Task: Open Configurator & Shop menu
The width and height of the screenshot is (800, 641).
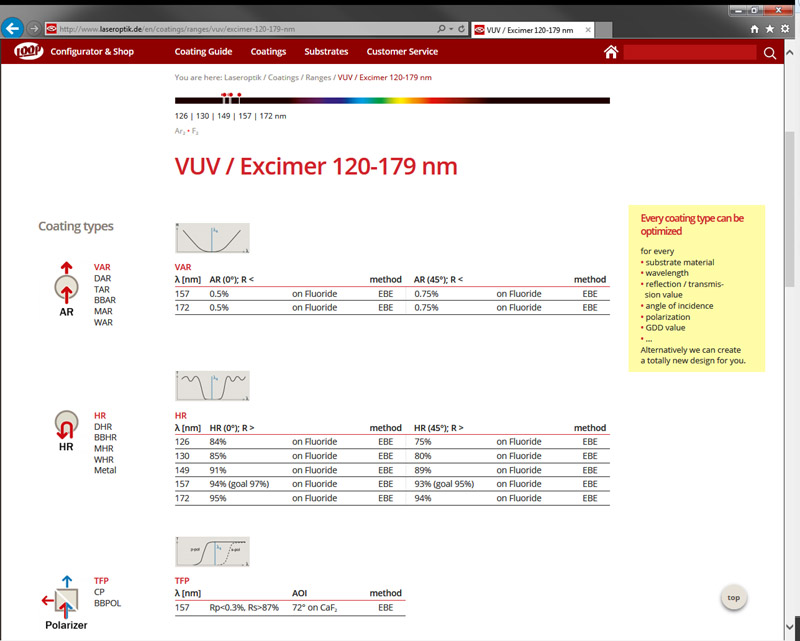Action: (92, 52)
